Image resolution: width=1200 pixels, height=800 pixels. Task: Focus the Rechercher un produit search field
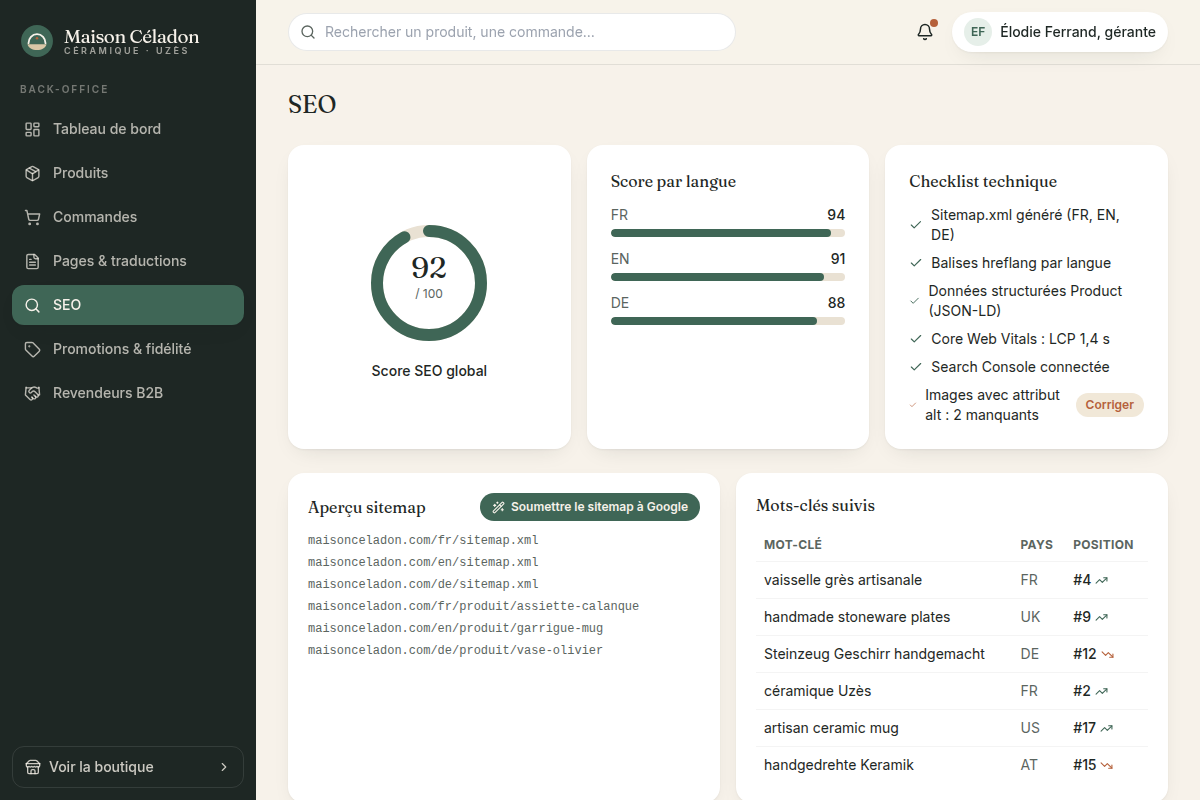tap(512, 32)
